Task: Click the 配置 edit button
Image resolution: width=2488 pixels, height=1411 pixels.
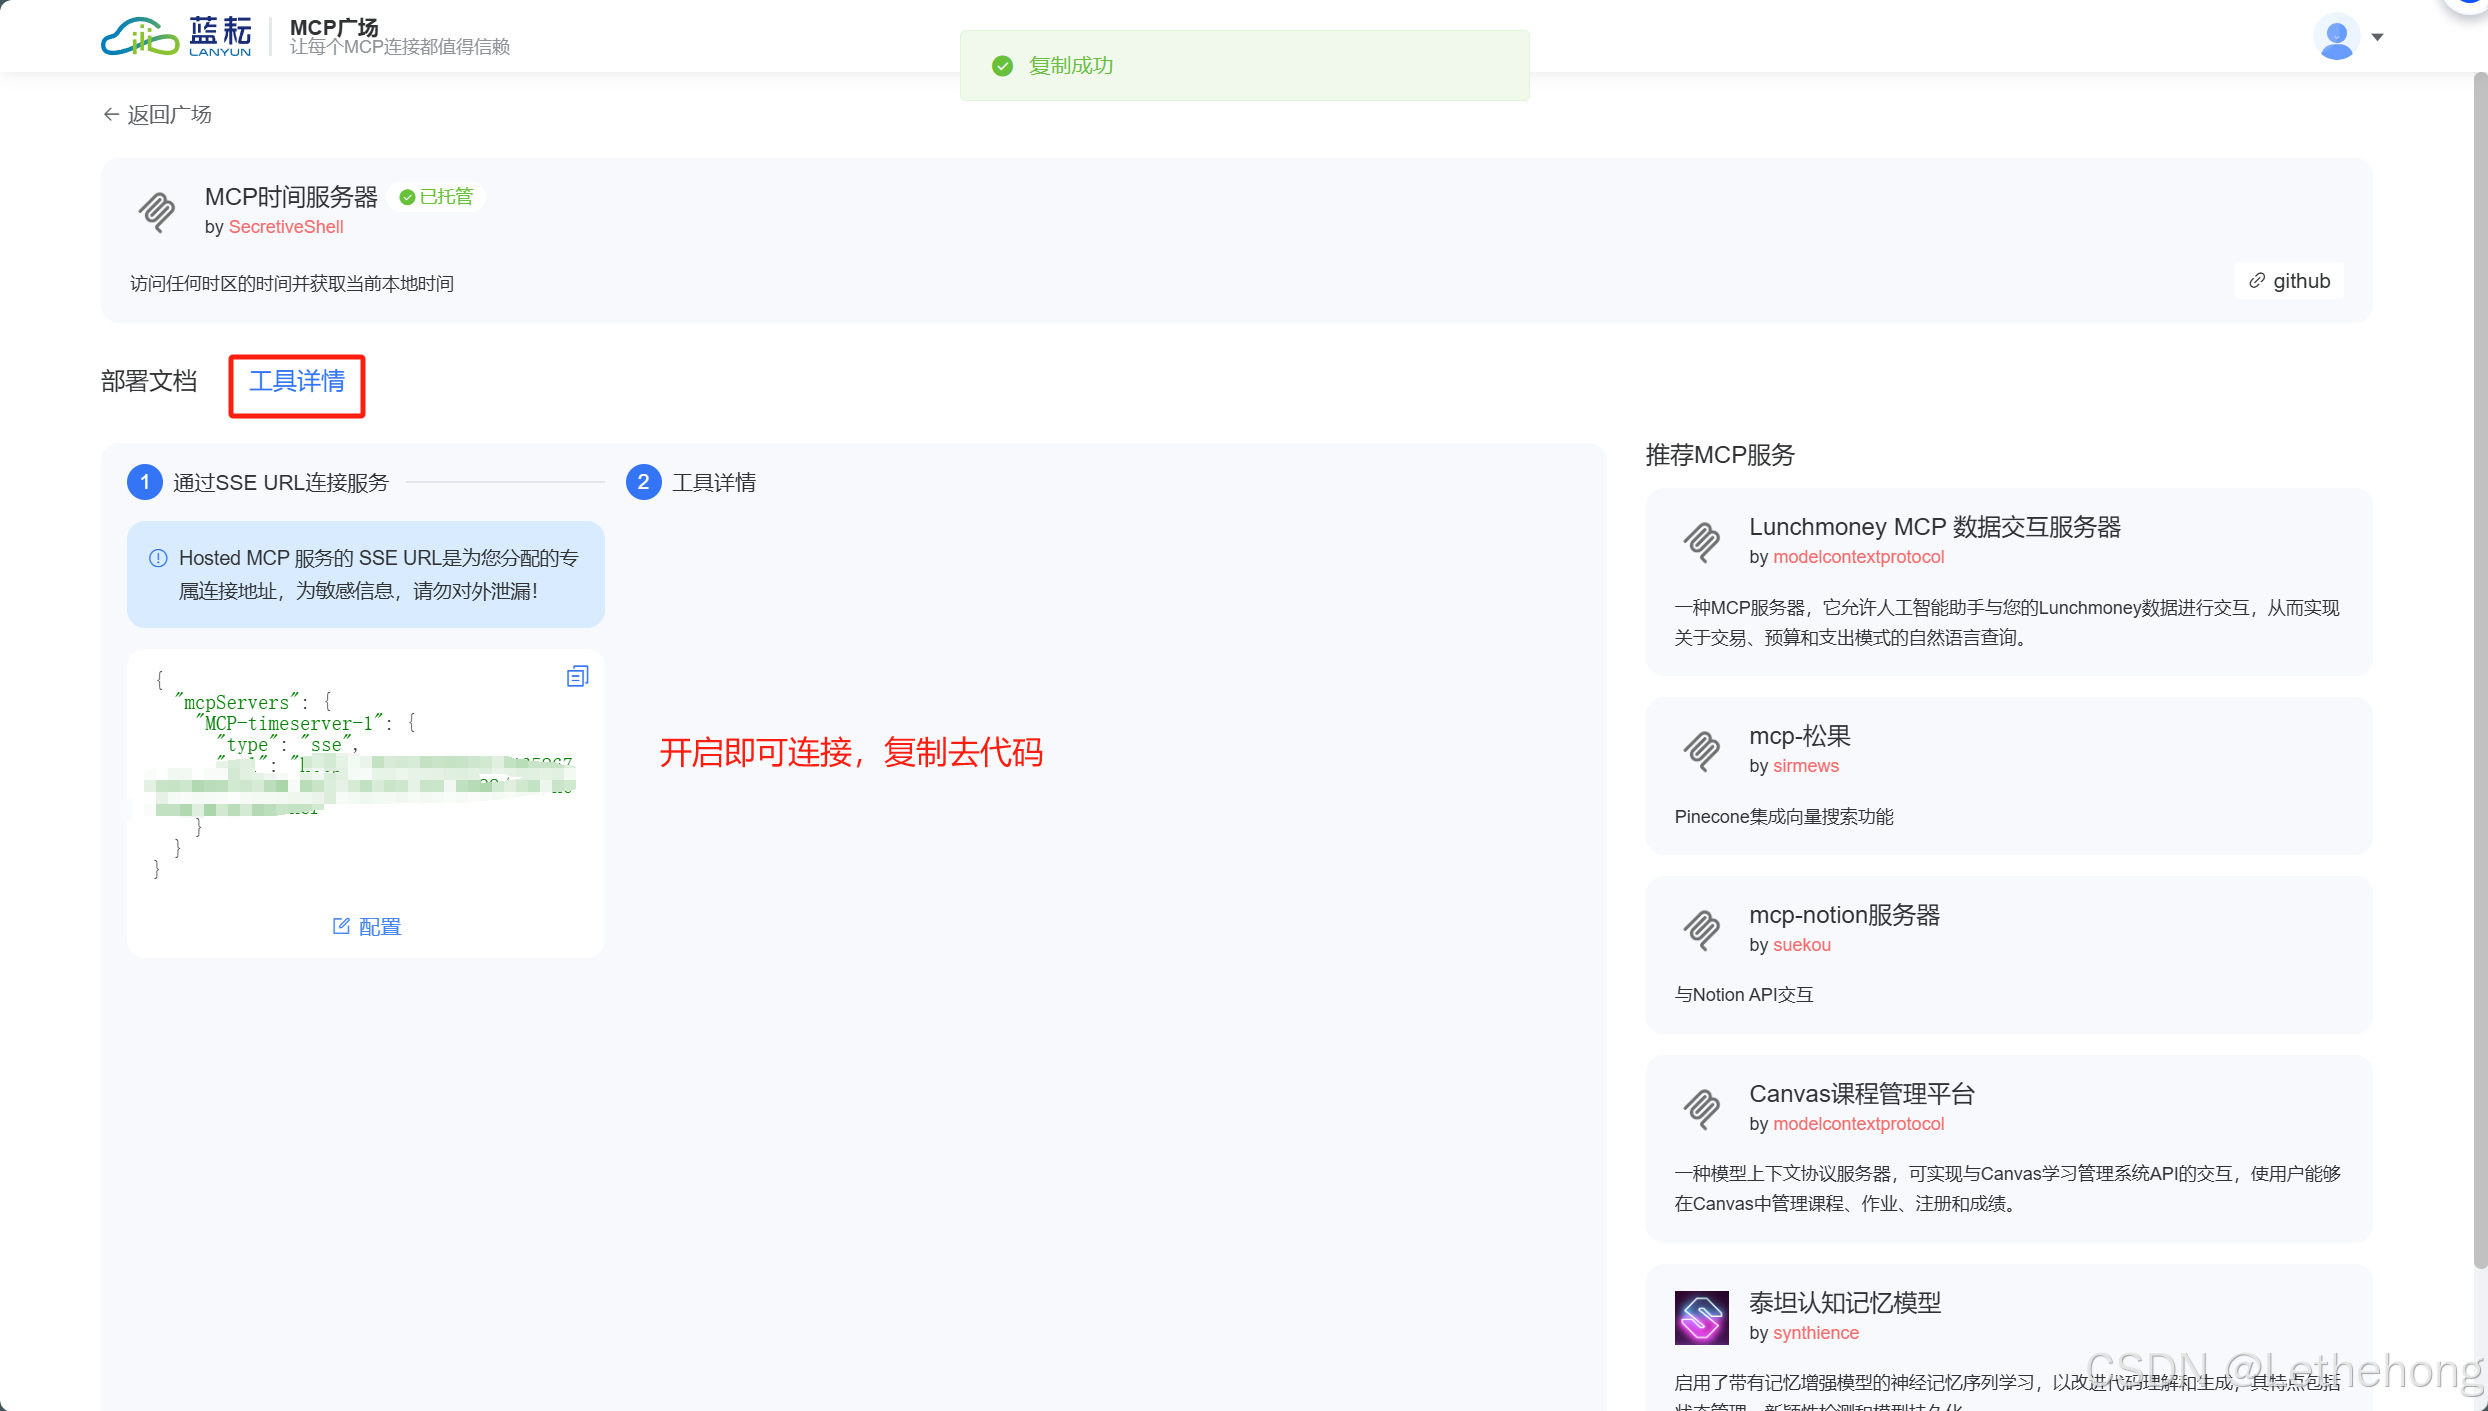Action: pos(366,927)
